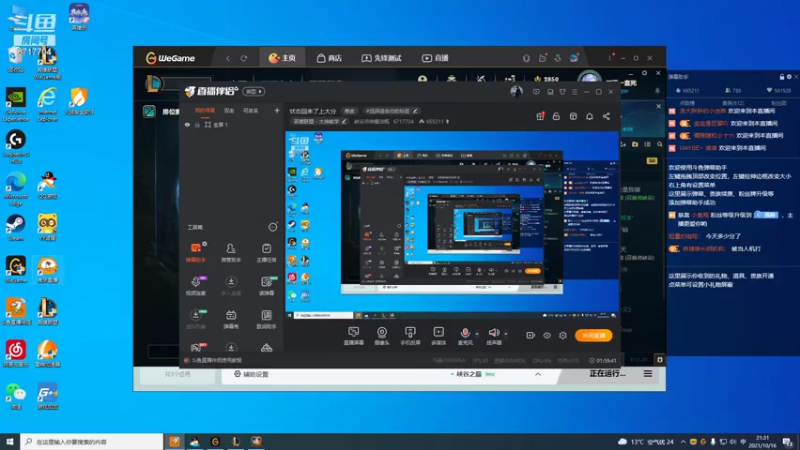Toggle visibility eye of 全屏1 source
This screenshot has width=800, height=450.
187,124
